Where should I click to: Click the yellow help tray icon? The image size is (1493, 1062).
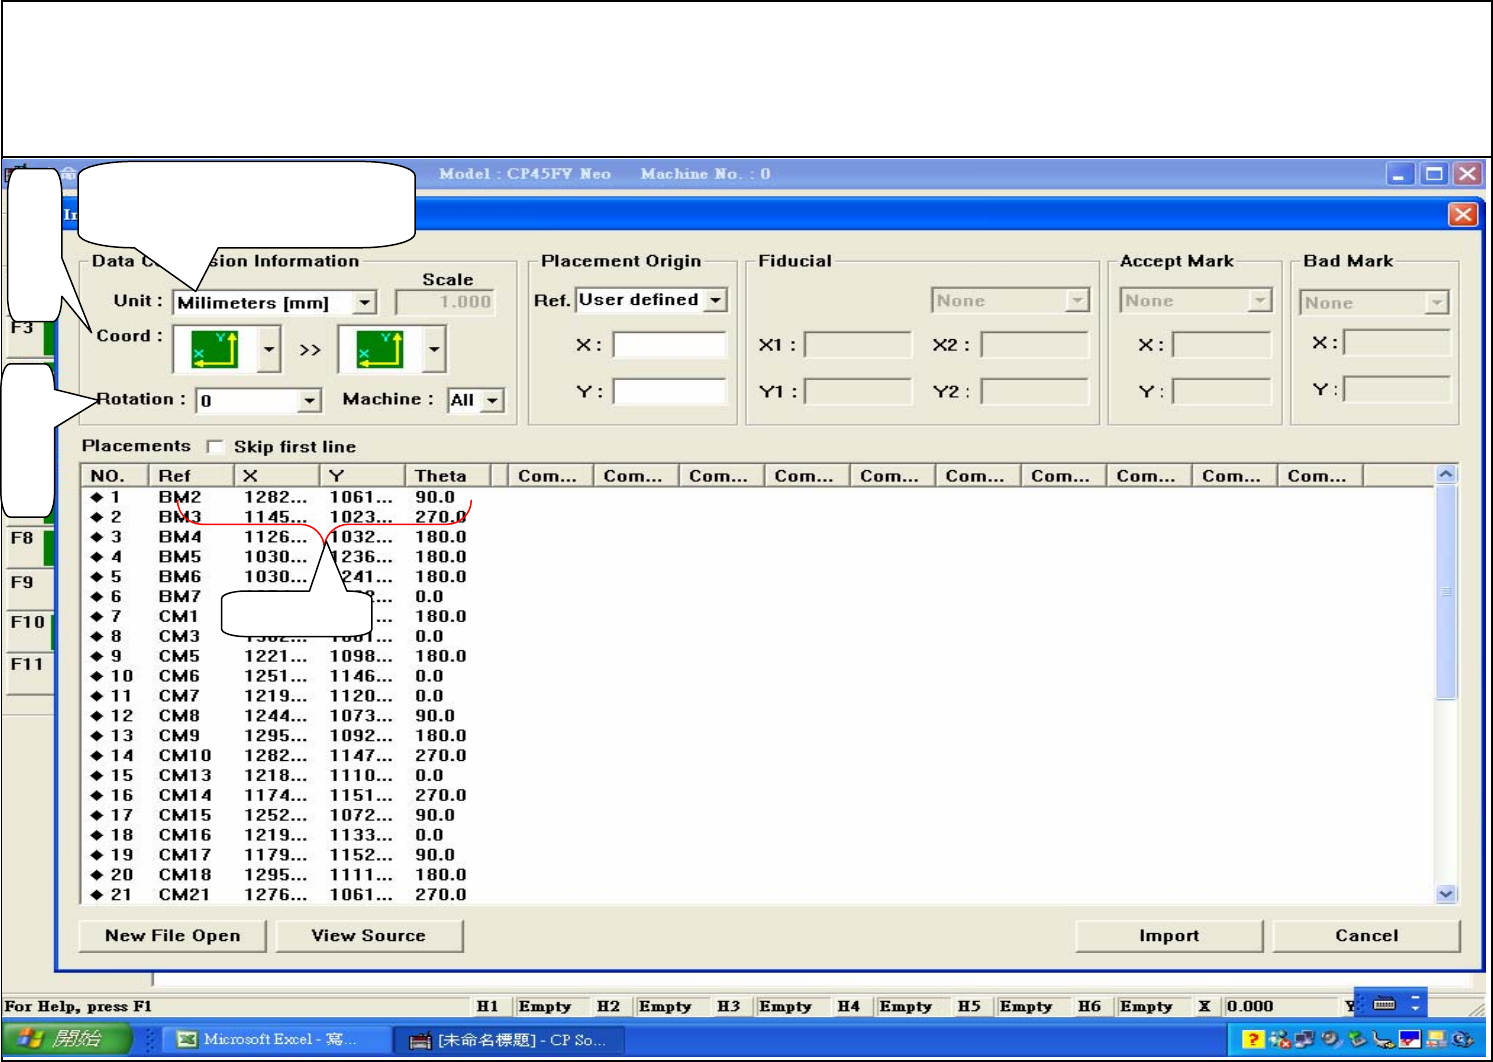[1252, 1040]
